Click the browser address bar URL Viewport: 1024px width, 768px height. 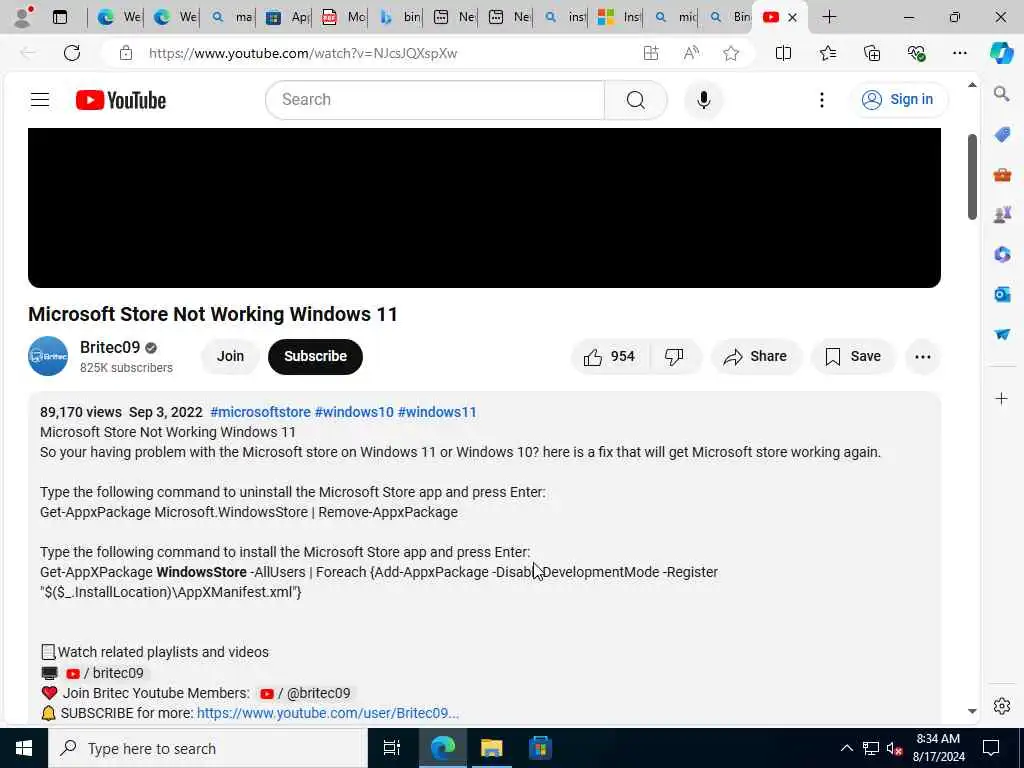(x=303, y=54)
